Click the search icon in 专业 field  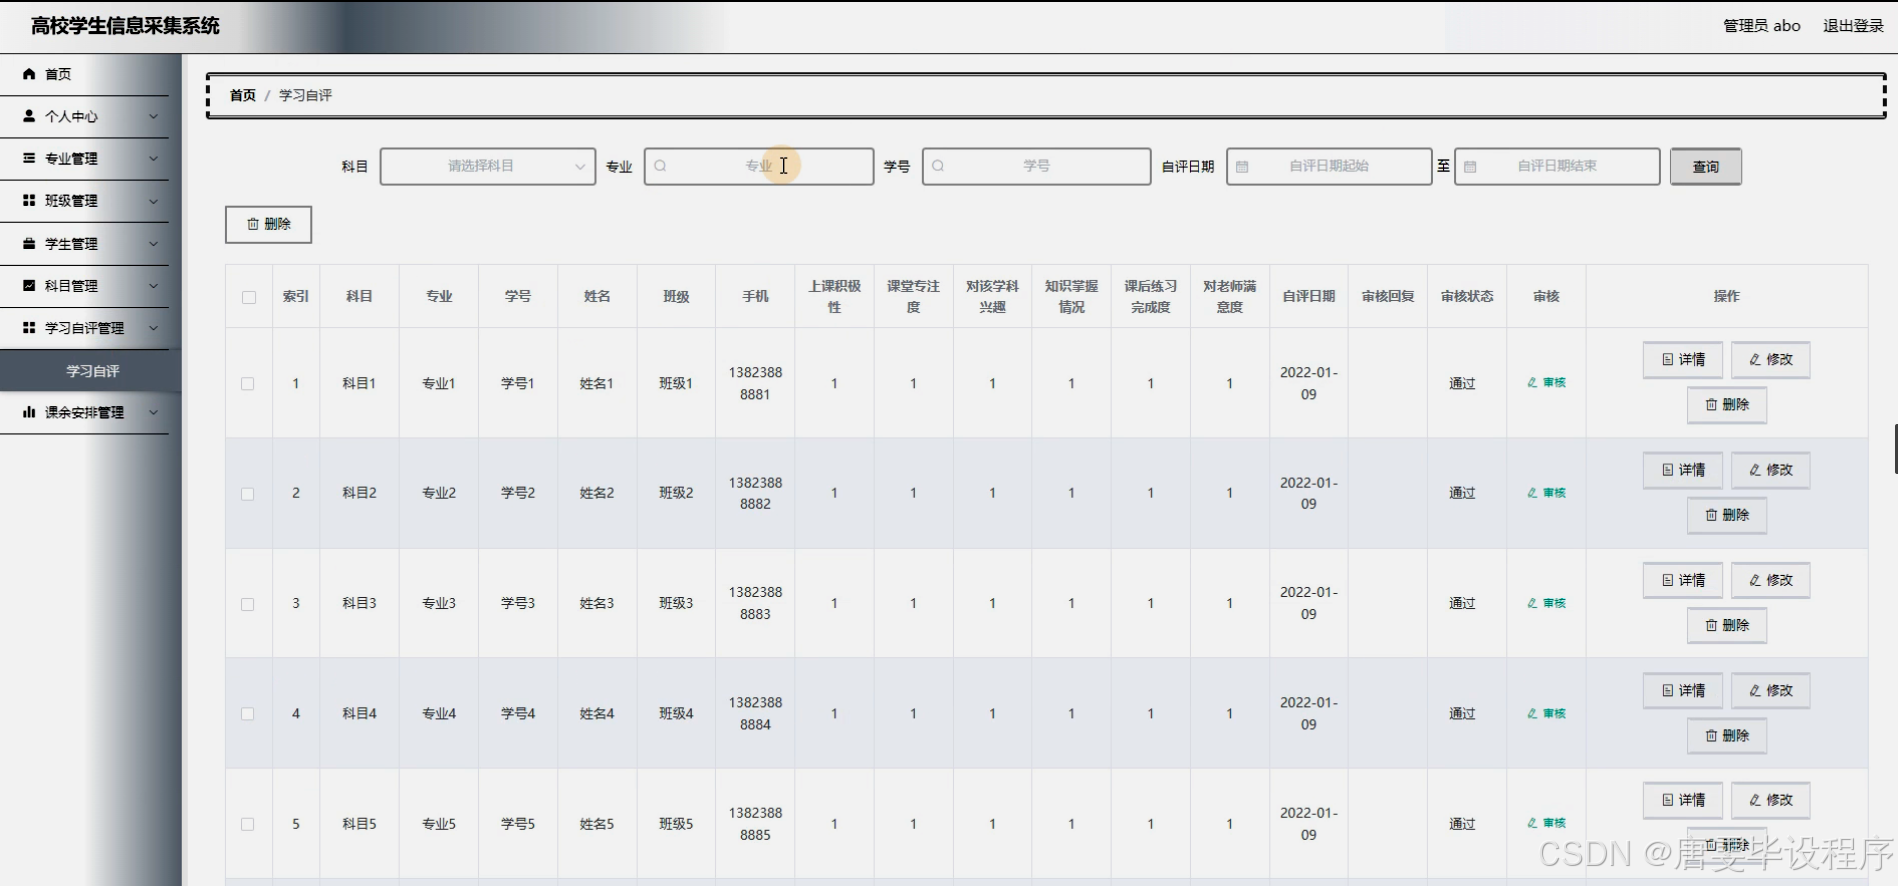[x=660, y=166]
